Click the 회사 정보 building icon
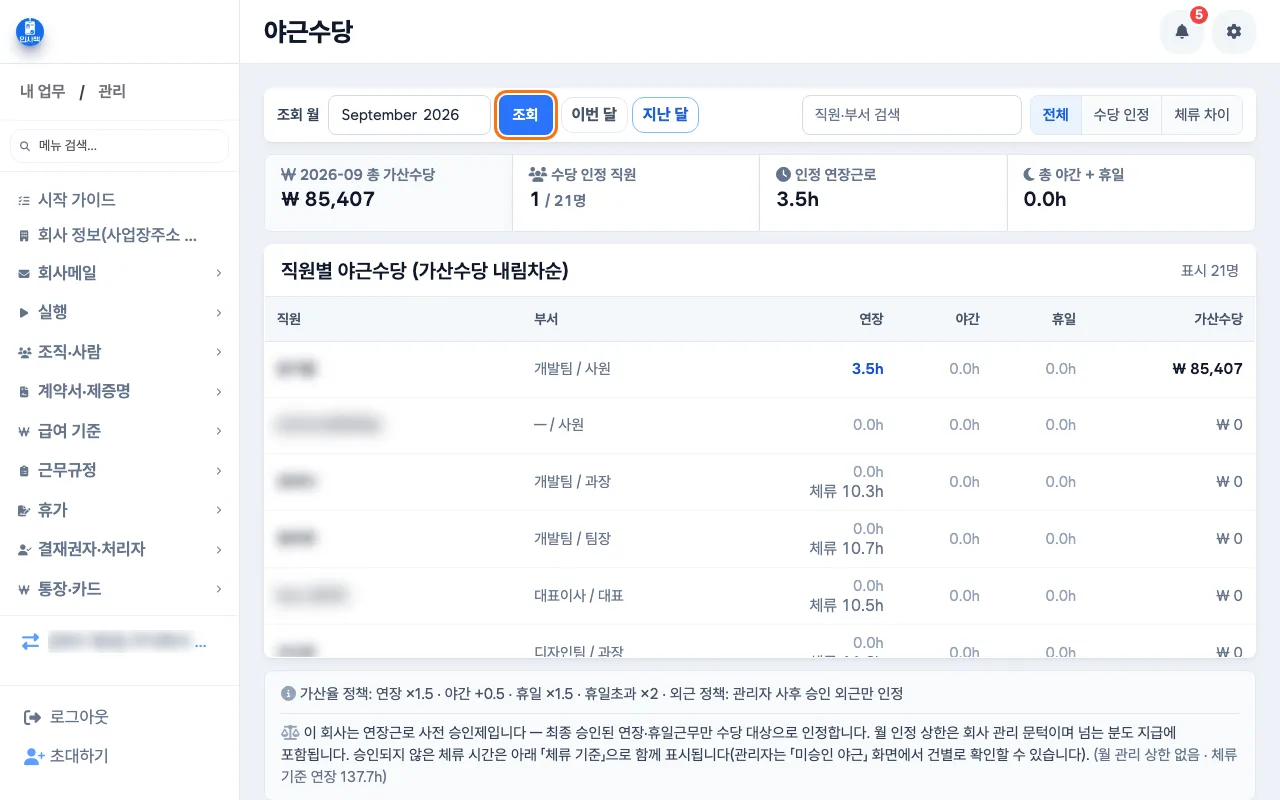This screenshot has height=800, width=1280. click(24, 236)
